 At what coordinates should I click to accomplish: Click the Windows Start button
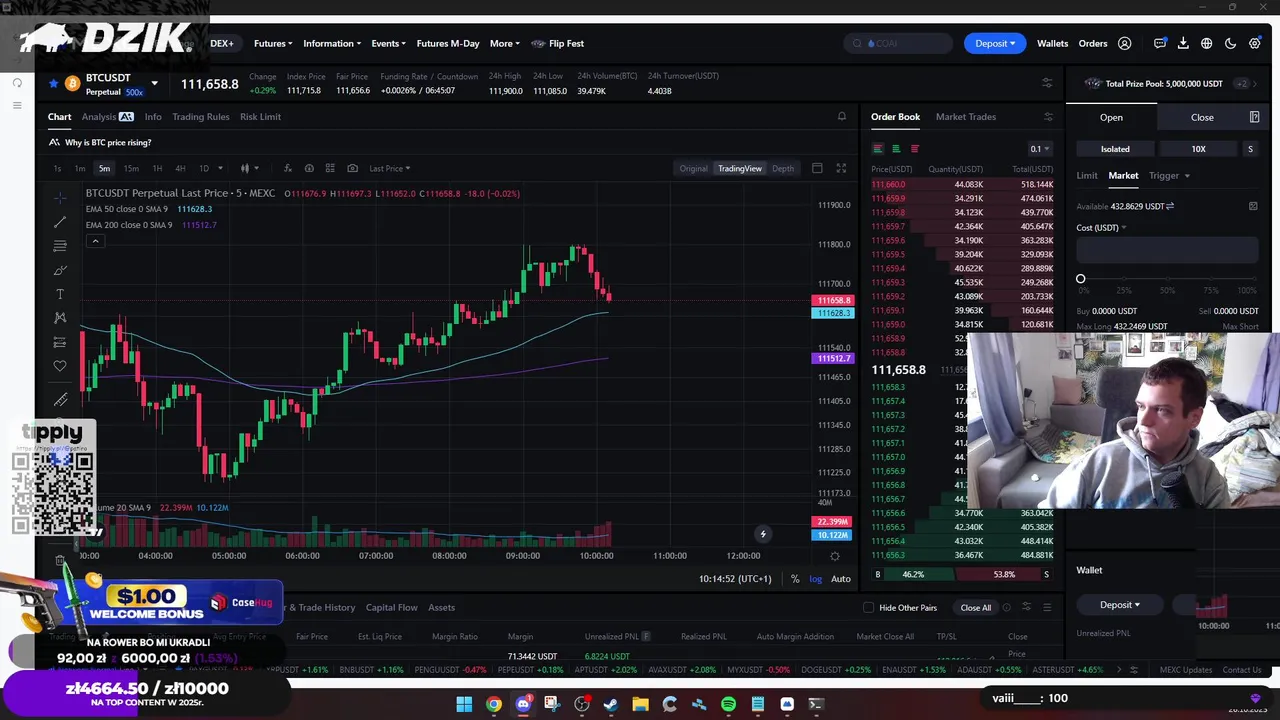tap(464, 704)
